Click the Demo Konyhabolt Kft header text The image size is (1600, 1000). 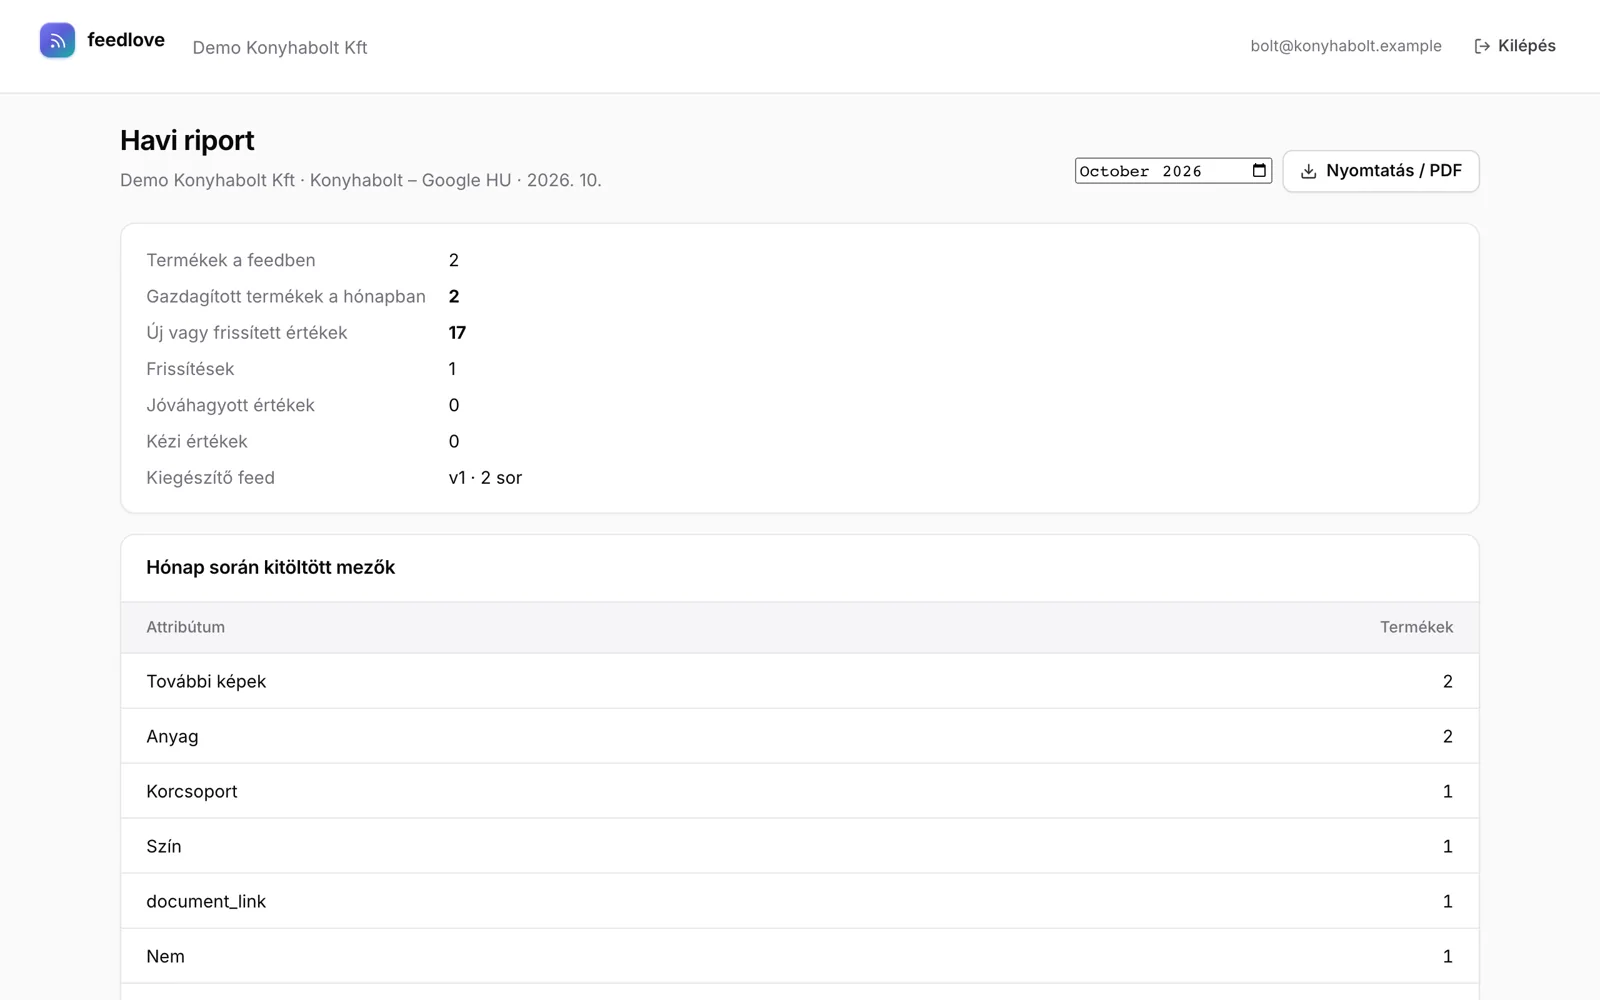pyautogui.click(x=280, y=47)
